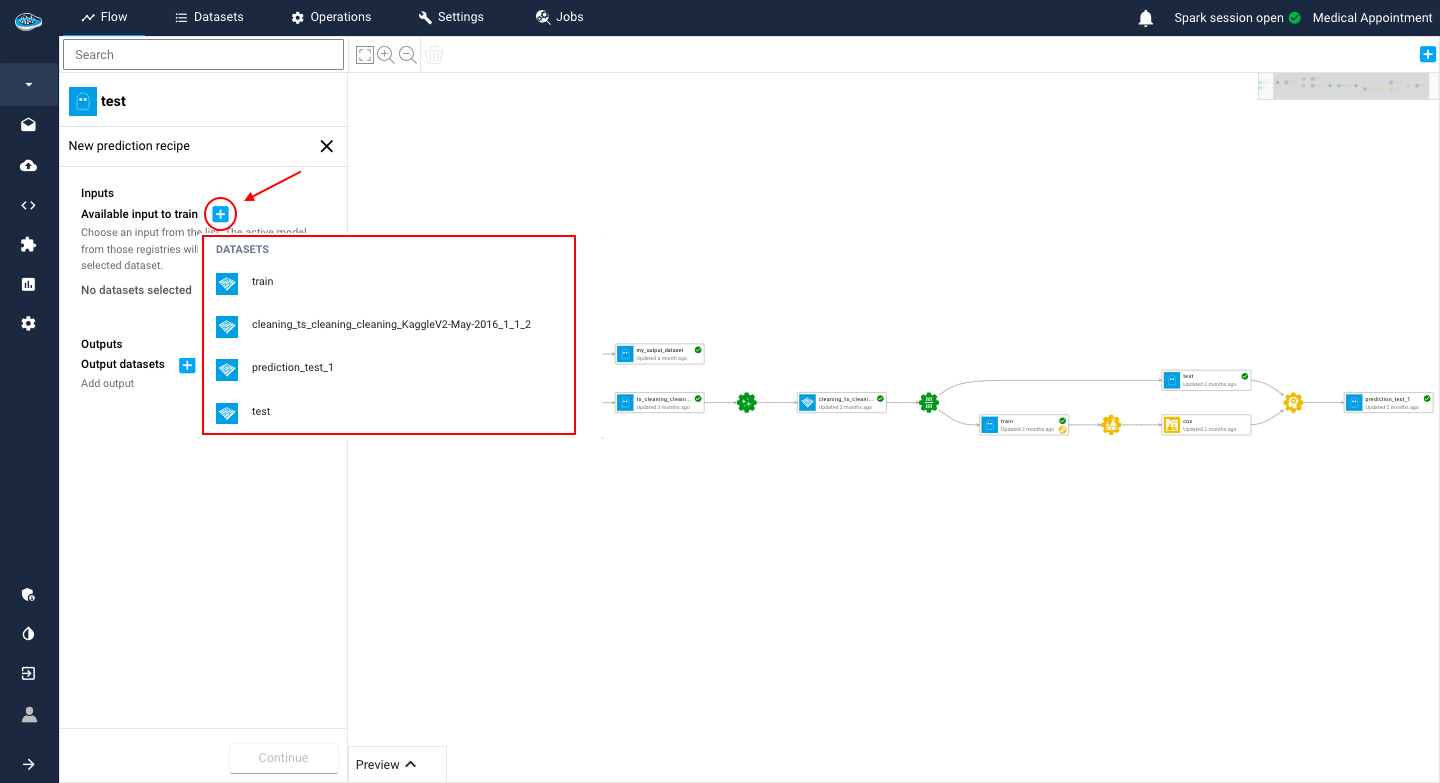
Task: Select the train dataset from list
Action: pyautogui.click(x=262, y=282)
